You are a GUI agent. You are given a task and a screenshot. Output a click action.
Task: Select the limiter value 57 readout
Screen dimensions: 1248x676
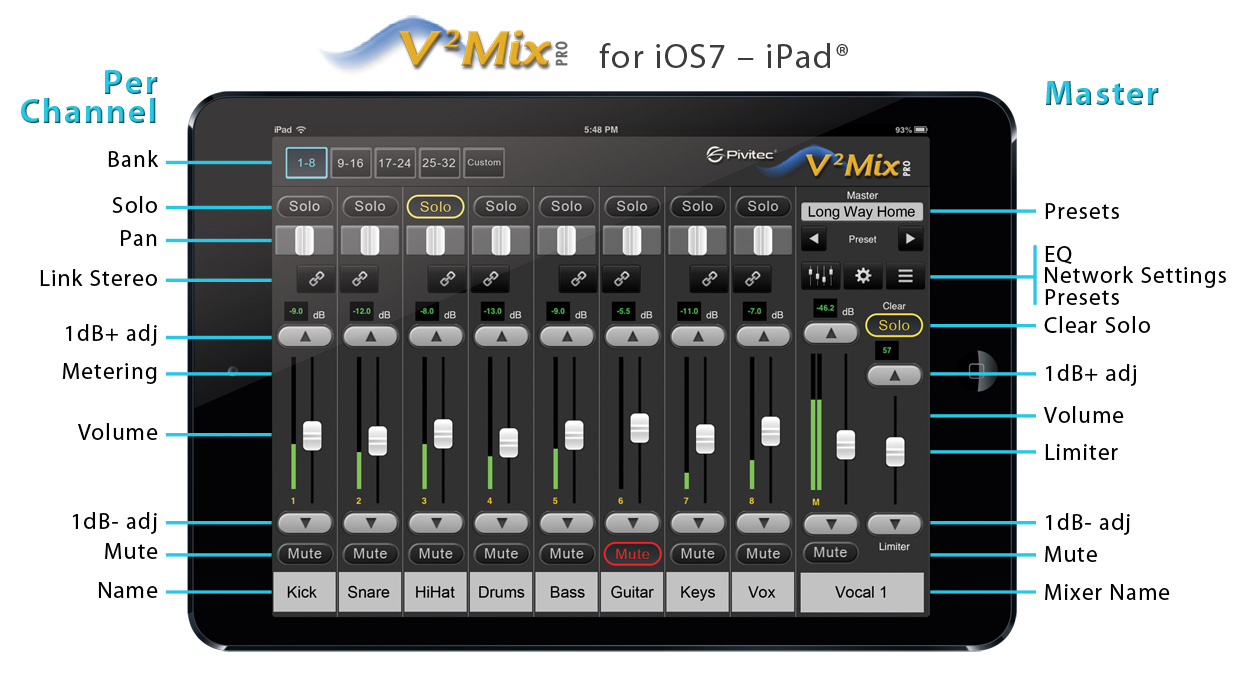pos(886,351)
